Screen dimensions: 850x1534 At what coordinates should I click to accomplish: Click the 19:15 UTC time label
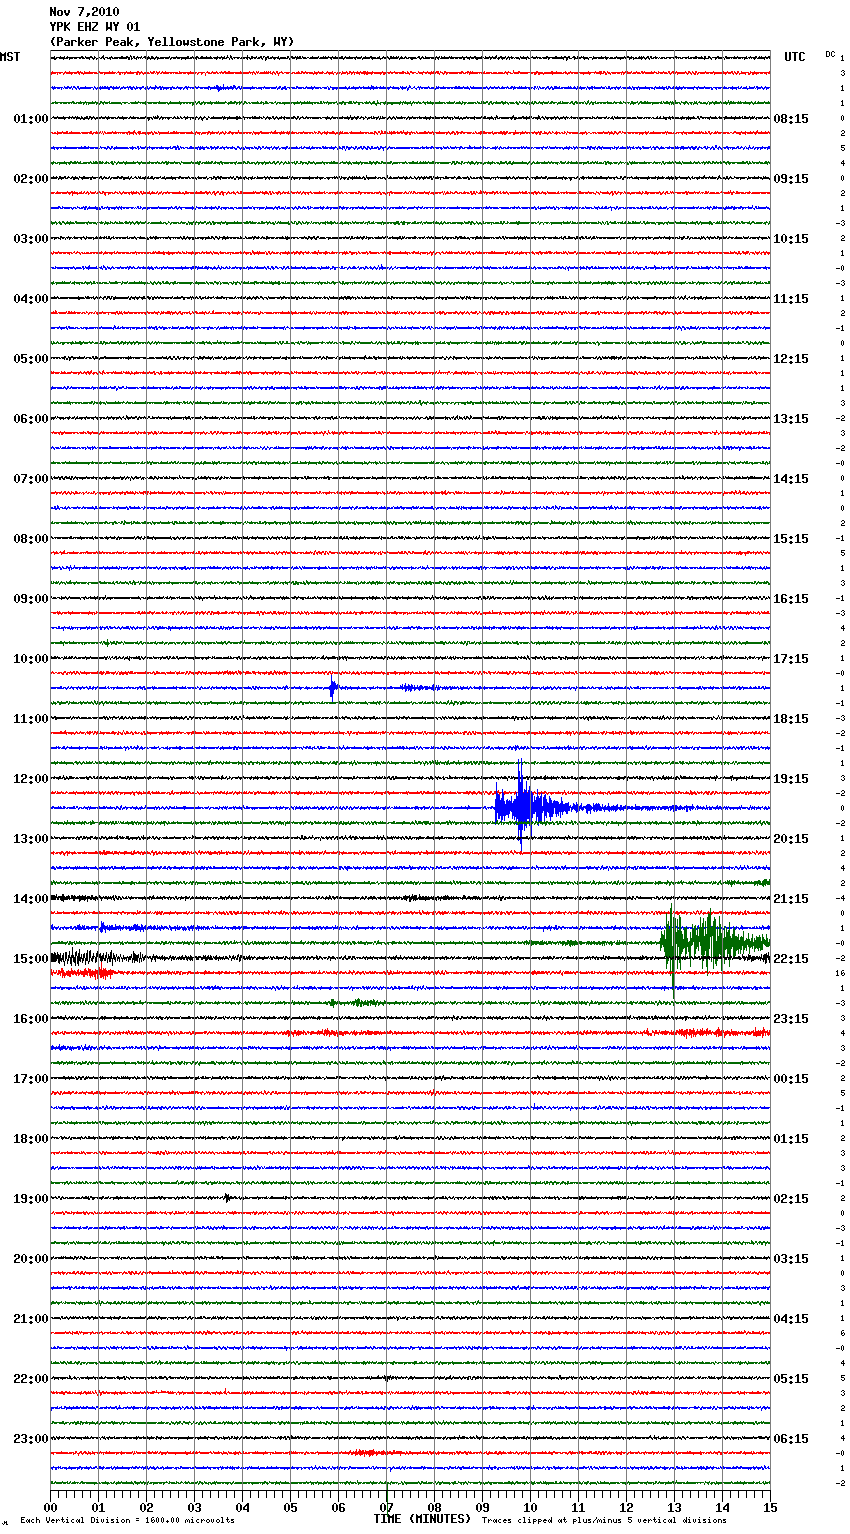coord(791,779)
